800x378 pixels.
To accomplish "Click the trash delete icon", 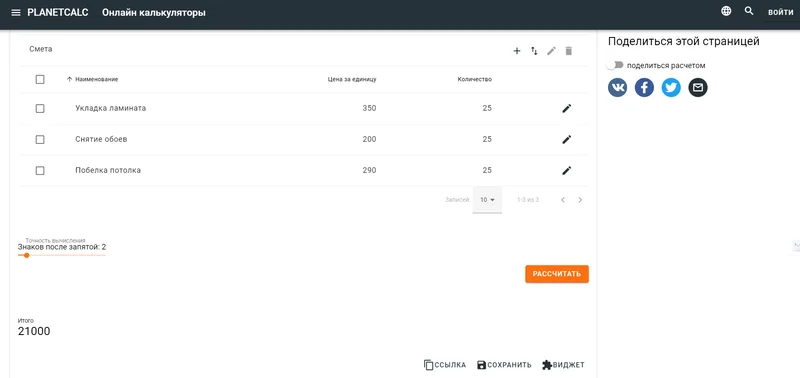I will point(569,51).
